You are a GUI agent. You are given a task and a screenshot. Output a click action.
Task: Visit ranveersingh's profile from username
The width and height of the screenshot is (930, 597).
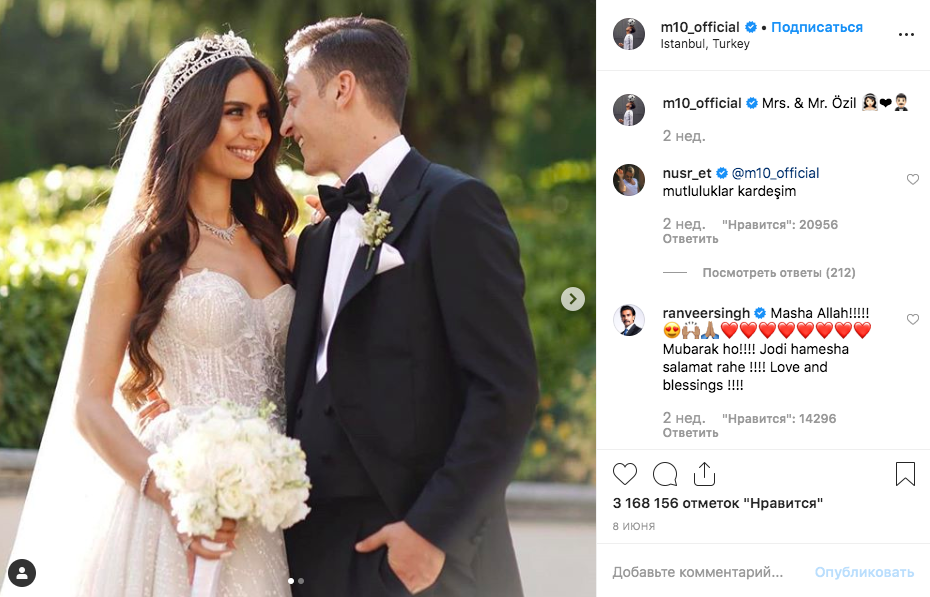coord(706,313)
